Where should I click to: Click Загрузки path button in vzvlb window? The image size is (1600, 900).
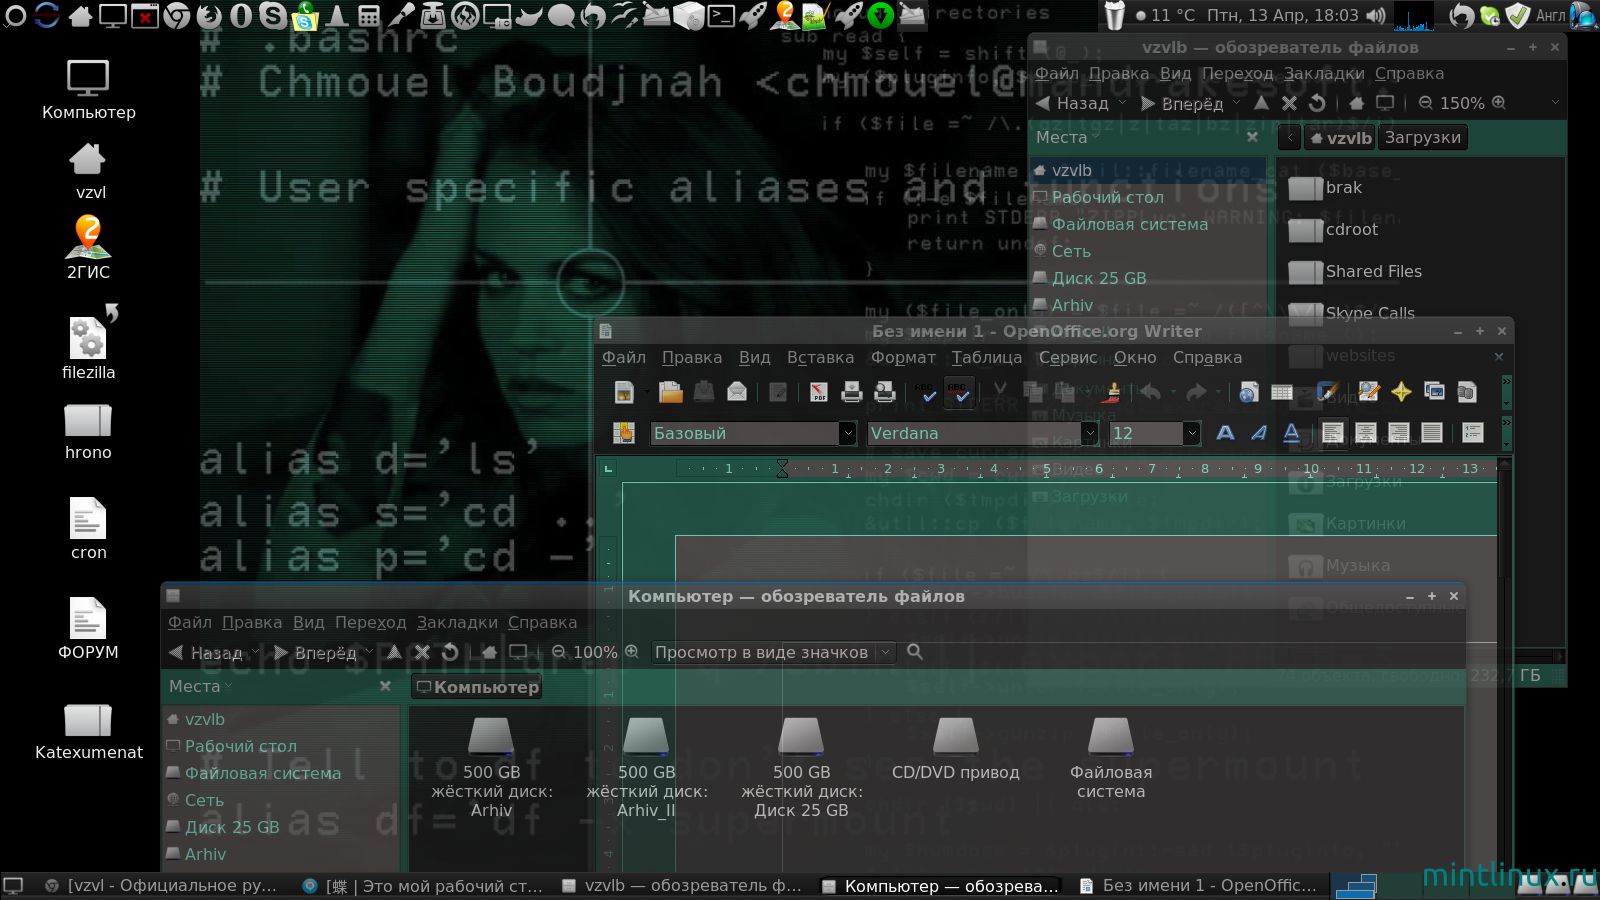[1422, 137]
